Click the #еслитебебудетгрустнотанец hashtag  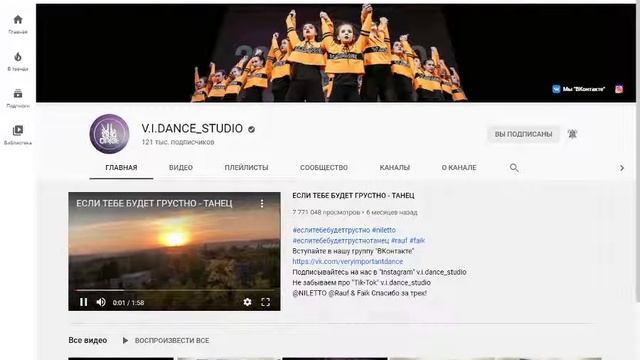(x=341, y=240)
